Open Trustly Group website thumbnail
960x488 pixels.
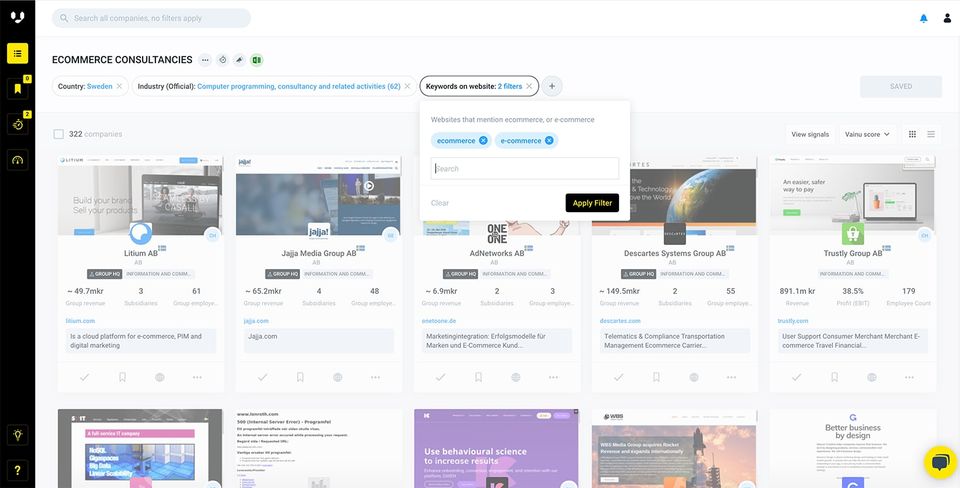point(852,195)
